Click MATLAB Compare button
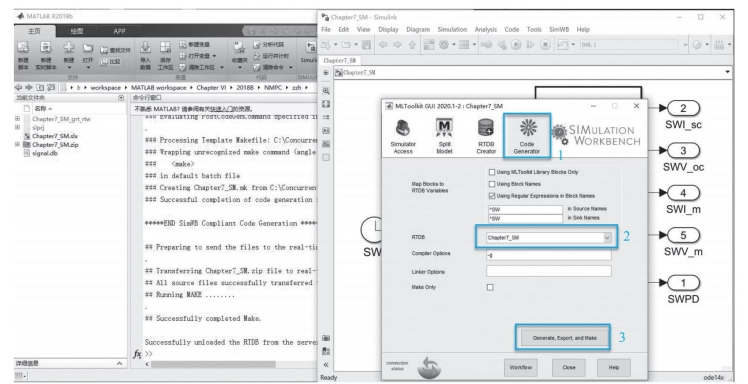Screen dimensions: 748x384 point(110,62)
